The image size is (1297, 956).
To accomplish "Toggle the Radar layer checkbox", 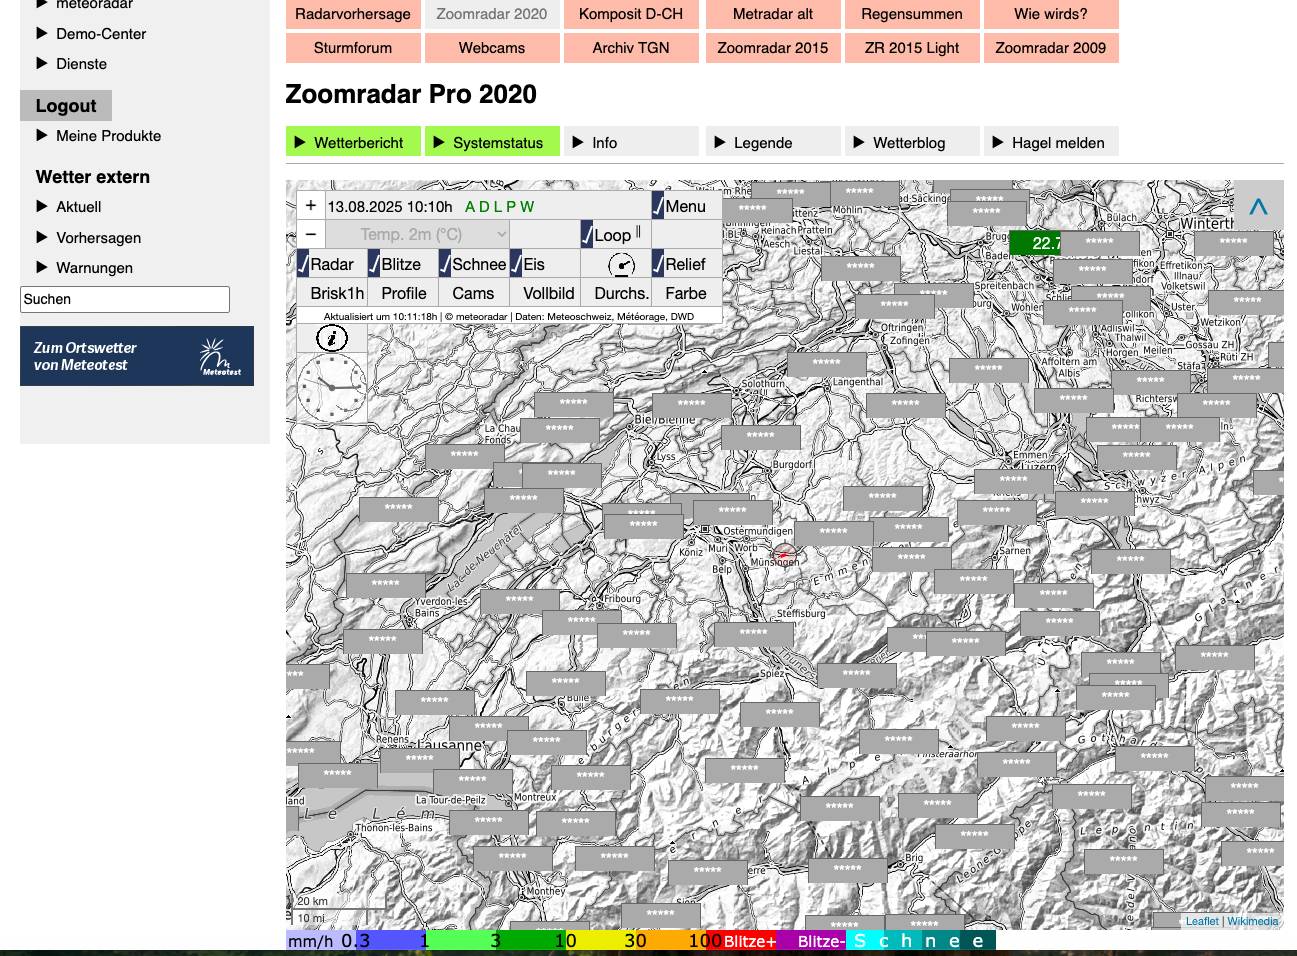I will [x=303, y=264].
